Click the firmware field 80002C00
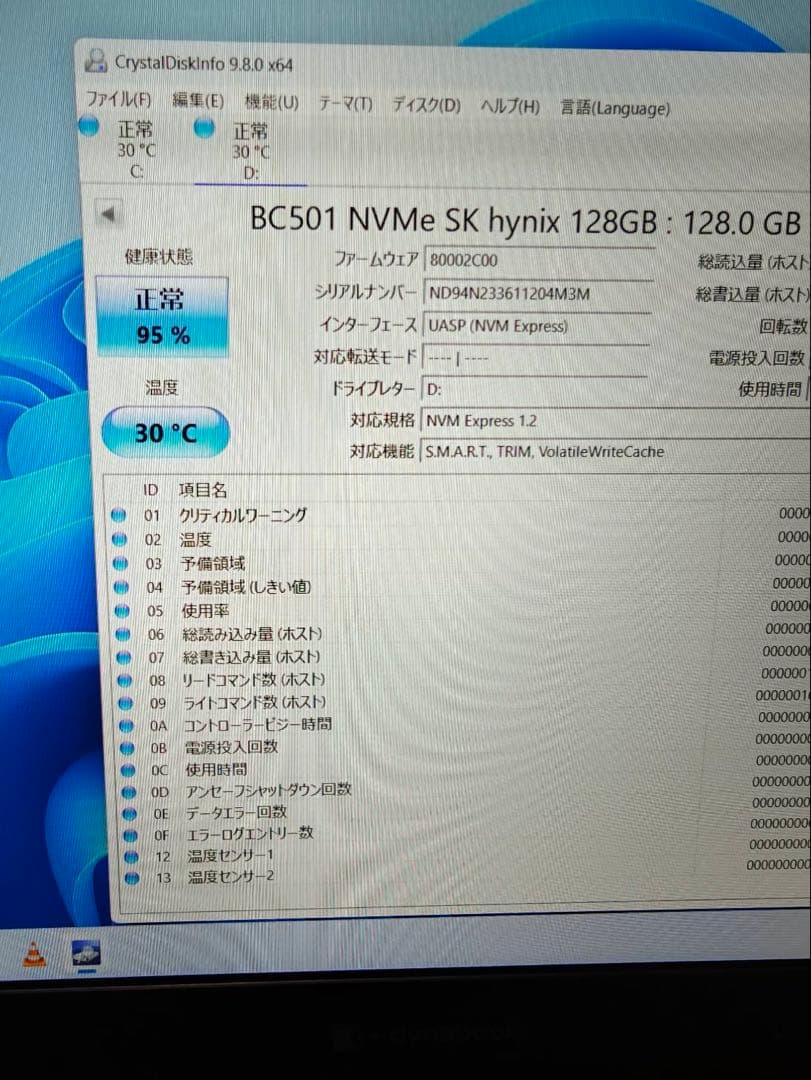 (539, 260)
